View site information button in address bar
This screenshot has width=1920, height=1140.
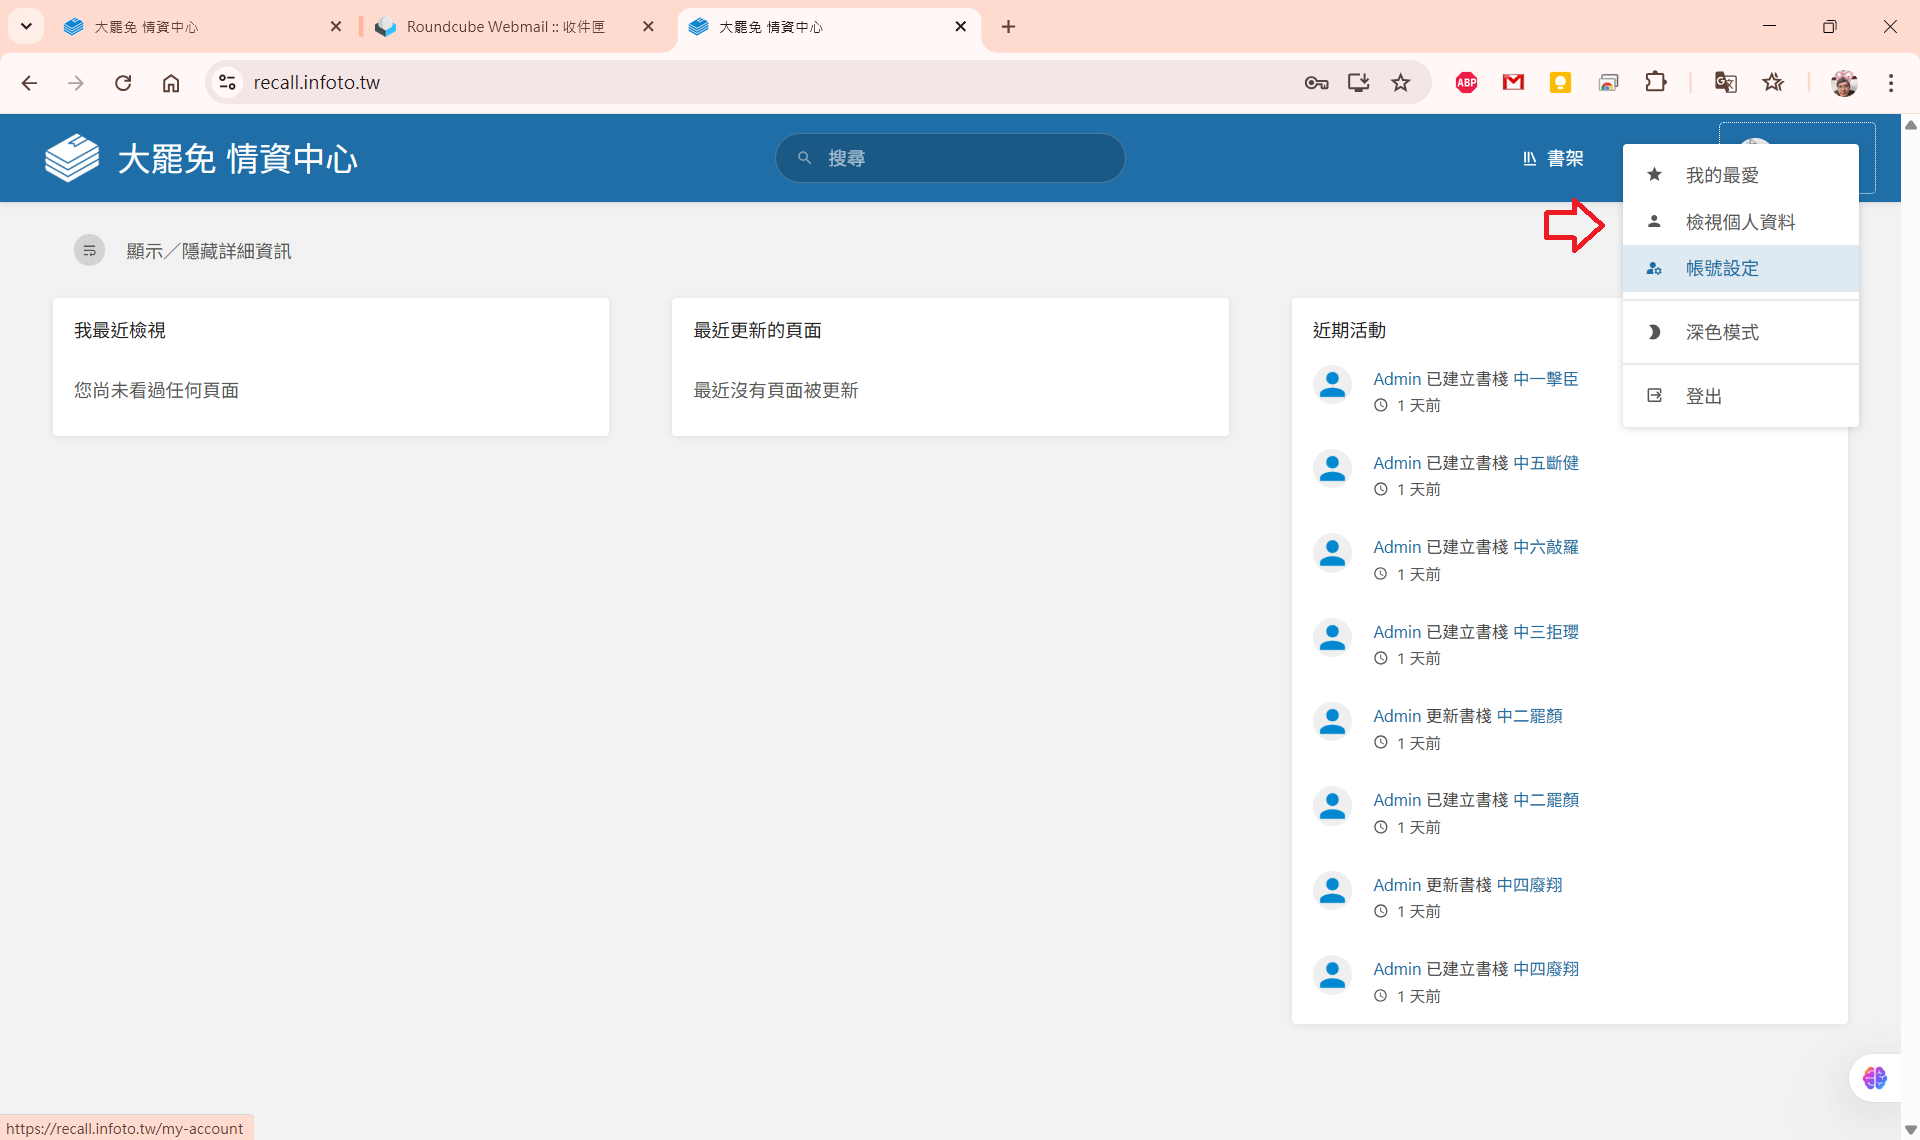click(x=228, y=83)
